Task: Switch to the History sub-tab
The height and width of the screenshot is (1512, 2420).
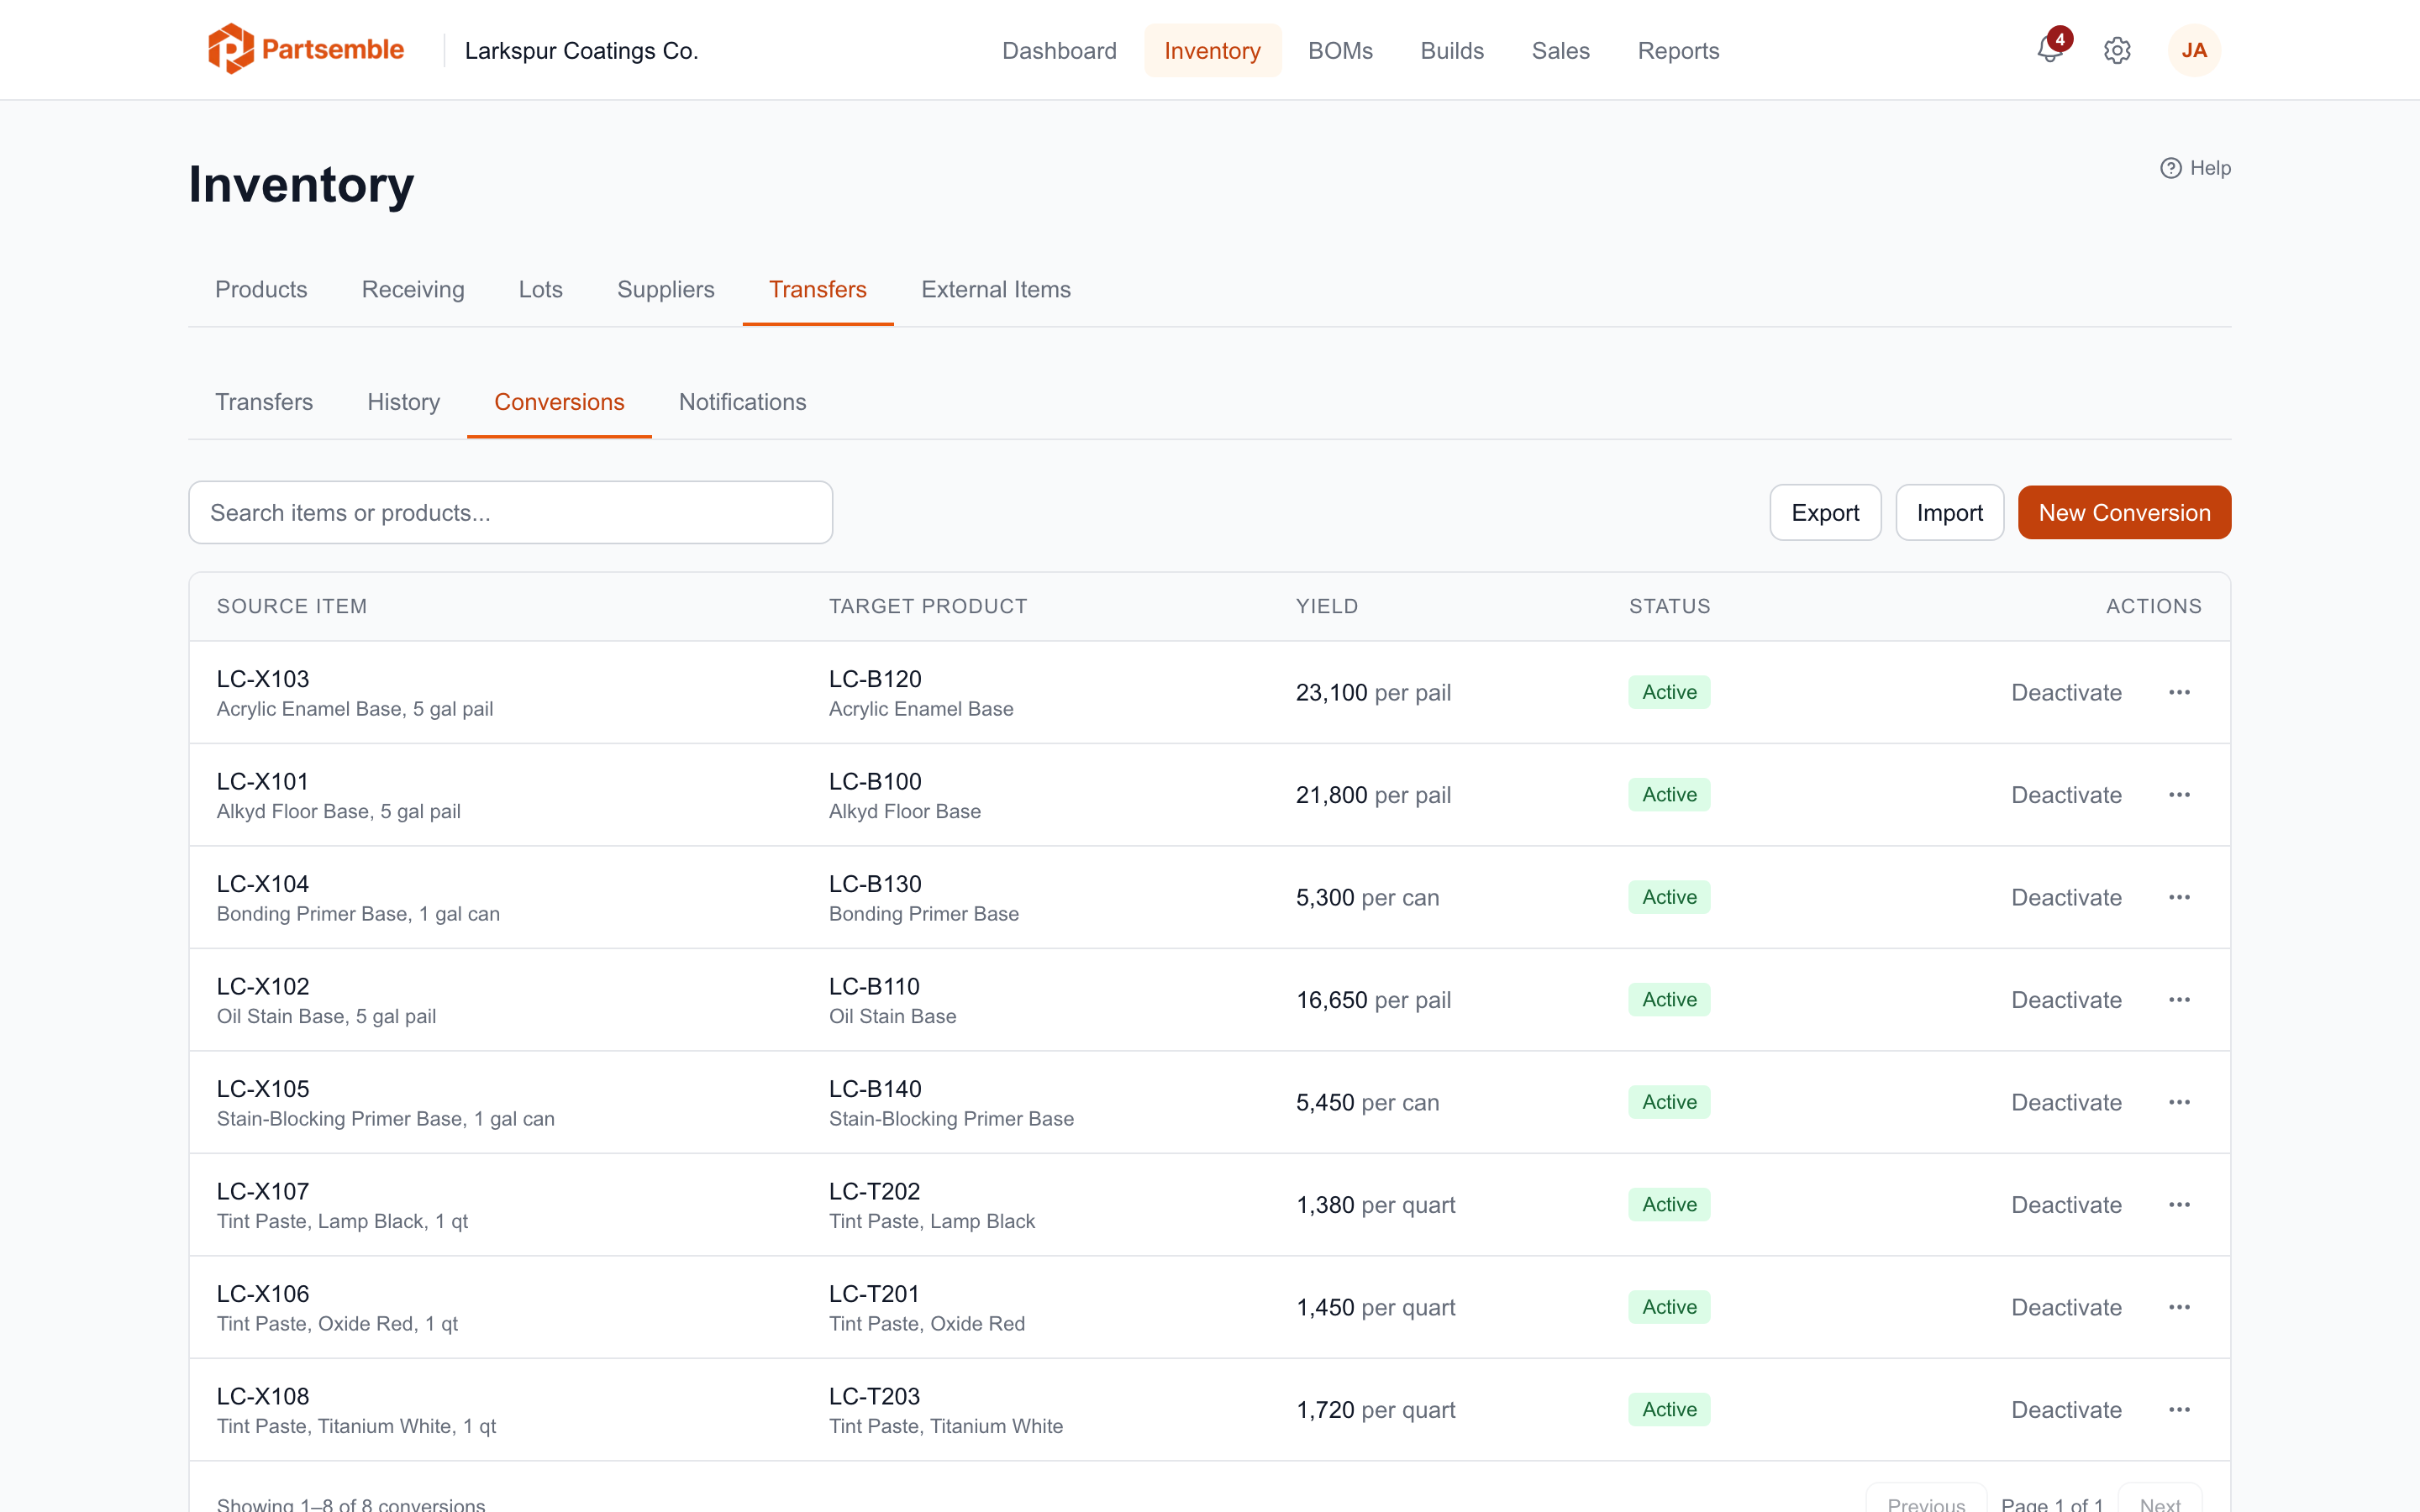Action: (x=403, y=402)
